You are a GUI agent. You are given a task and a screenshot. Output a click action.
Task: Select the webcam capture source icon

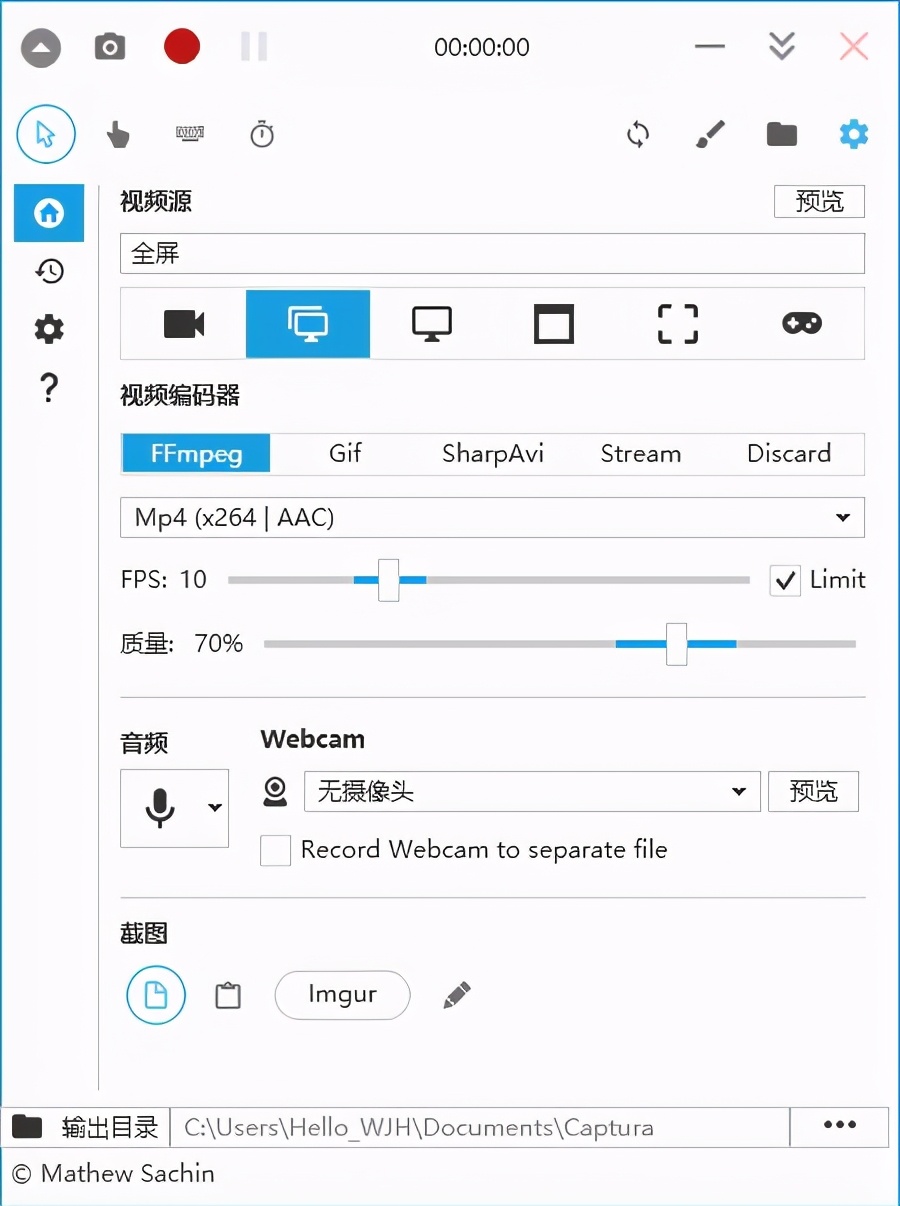point(182,323)
